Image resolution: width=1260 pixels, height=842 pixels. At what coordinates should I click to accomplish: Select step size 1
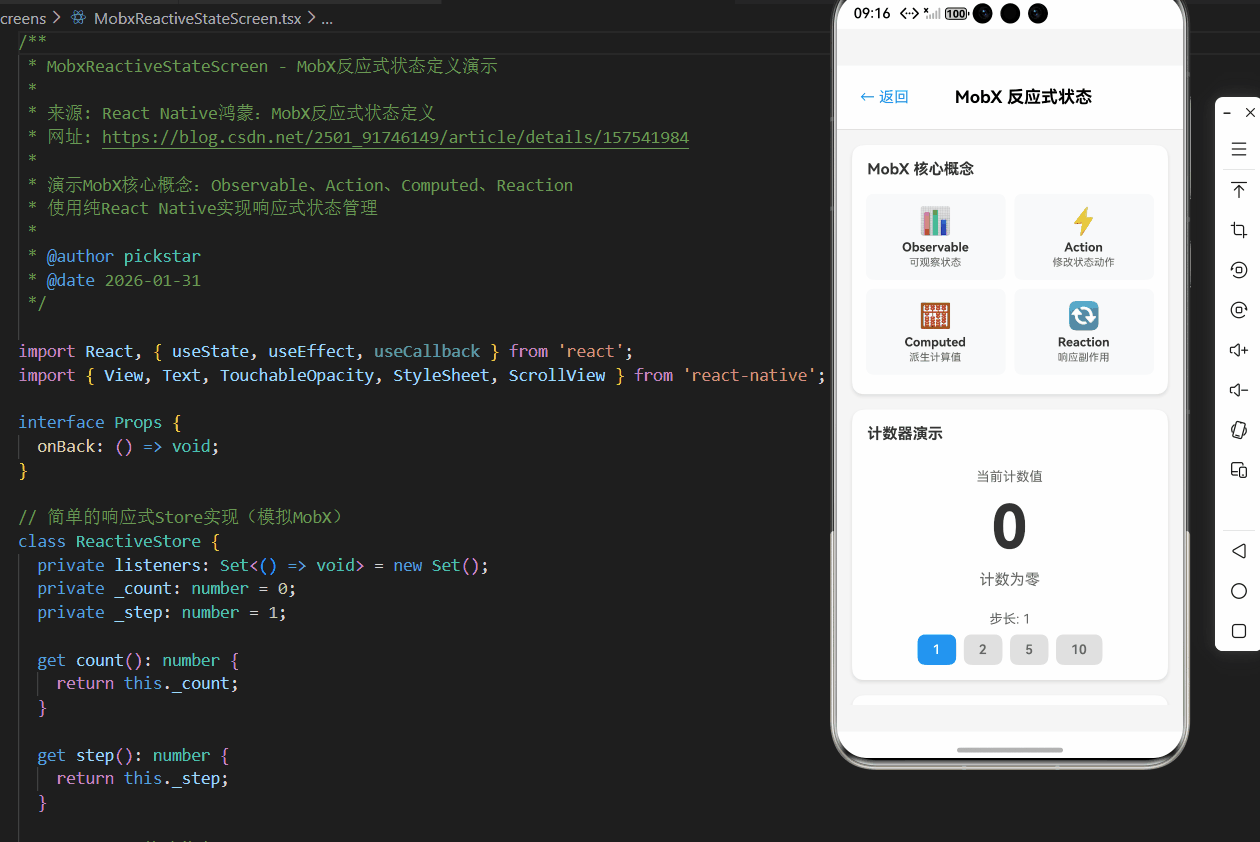(x=937, y=649)
